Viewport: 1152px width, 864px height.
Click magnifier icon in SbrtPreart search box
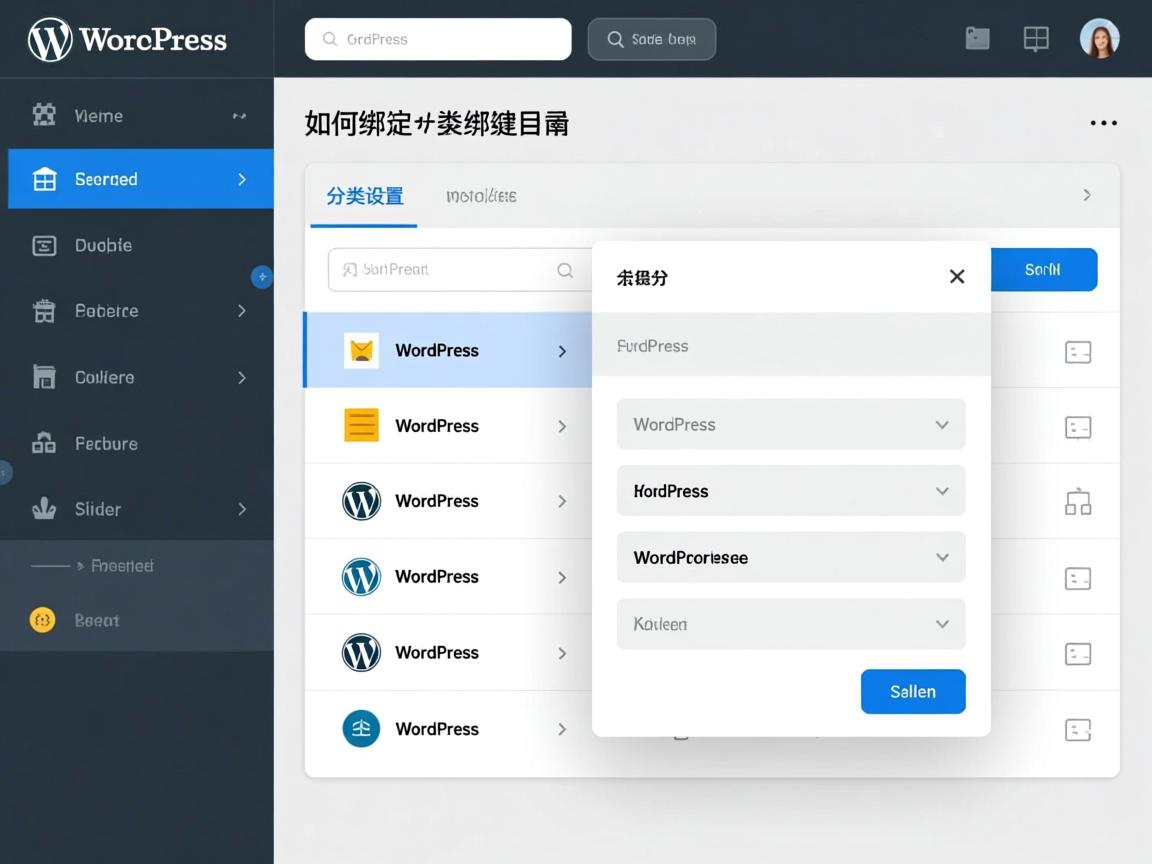[x=565, y=270]
